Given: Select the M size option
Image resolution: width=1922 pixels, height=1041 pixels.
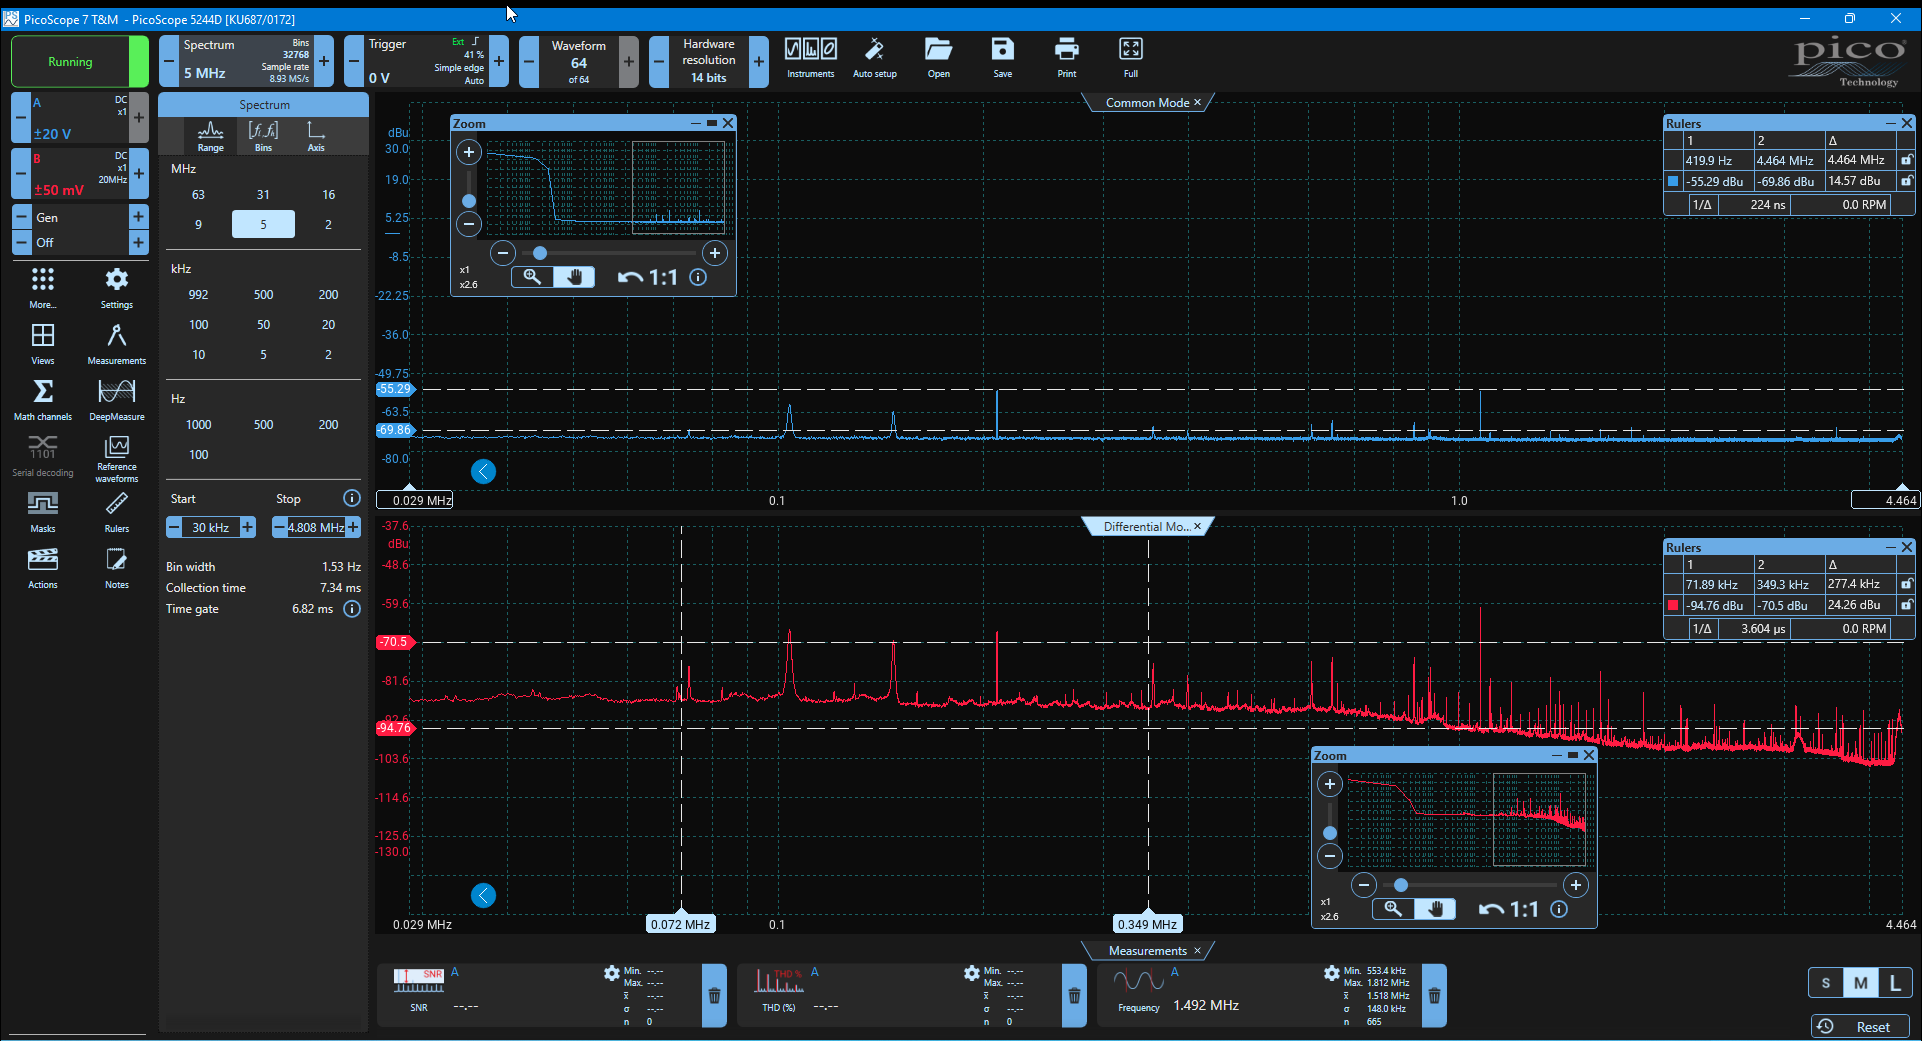Looking at the screenshot, I should 1861,983.
